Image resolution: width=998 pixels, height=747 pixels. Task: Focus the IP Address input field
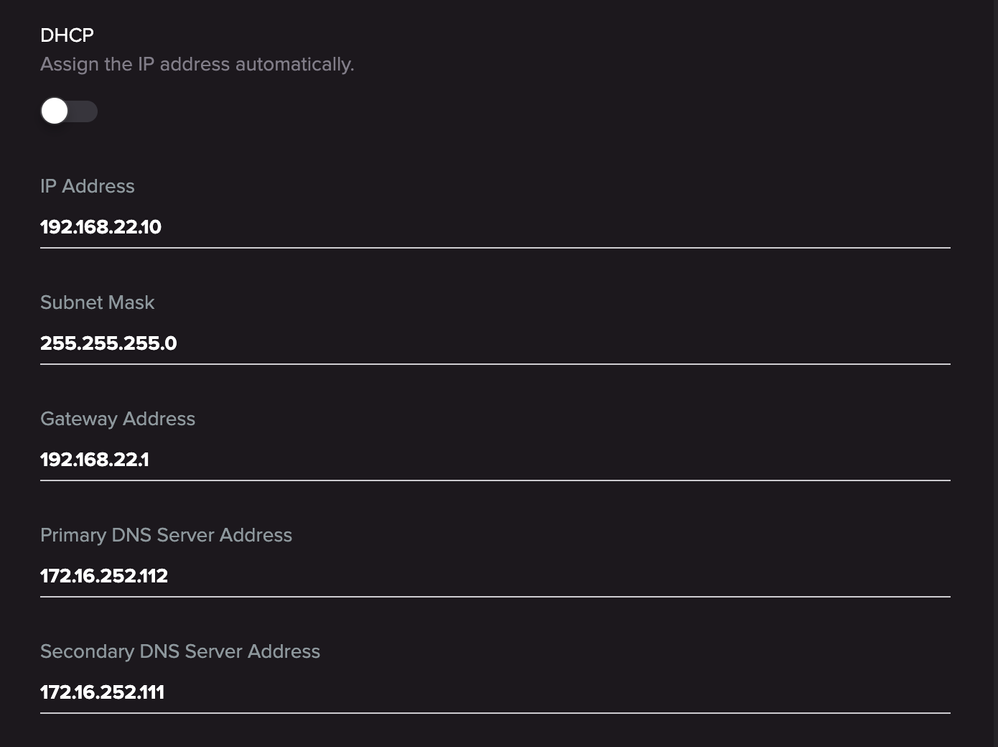pos(495,227)
